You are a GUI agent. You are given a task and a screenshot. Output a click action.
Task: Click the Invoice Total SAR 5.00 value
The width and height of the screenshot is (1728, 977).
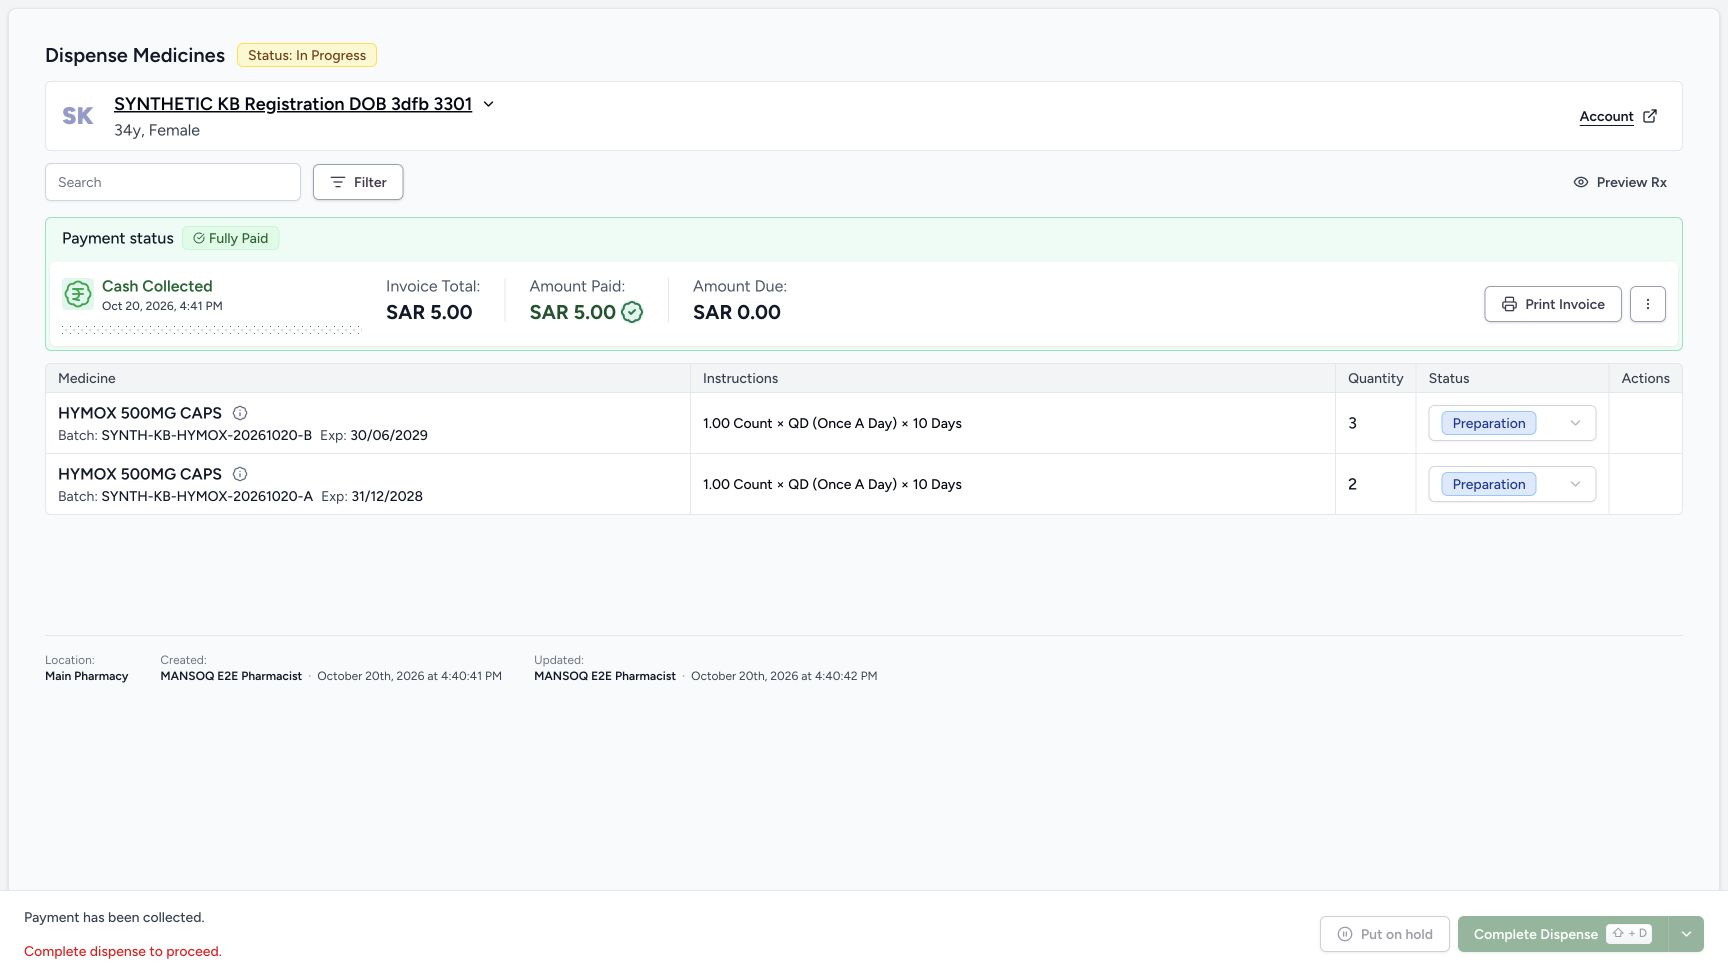[x=429, y=312]
